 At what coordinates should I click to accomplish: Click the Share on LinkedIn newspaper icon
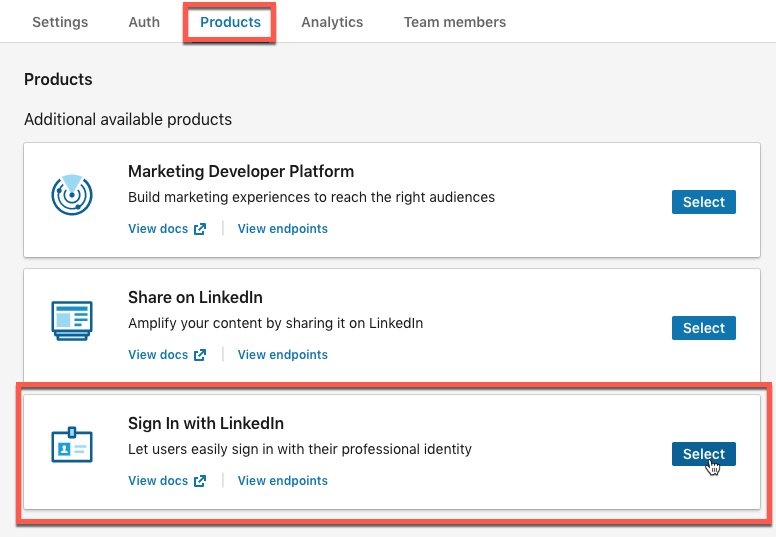pyautogui.click(x=72, y=320)
